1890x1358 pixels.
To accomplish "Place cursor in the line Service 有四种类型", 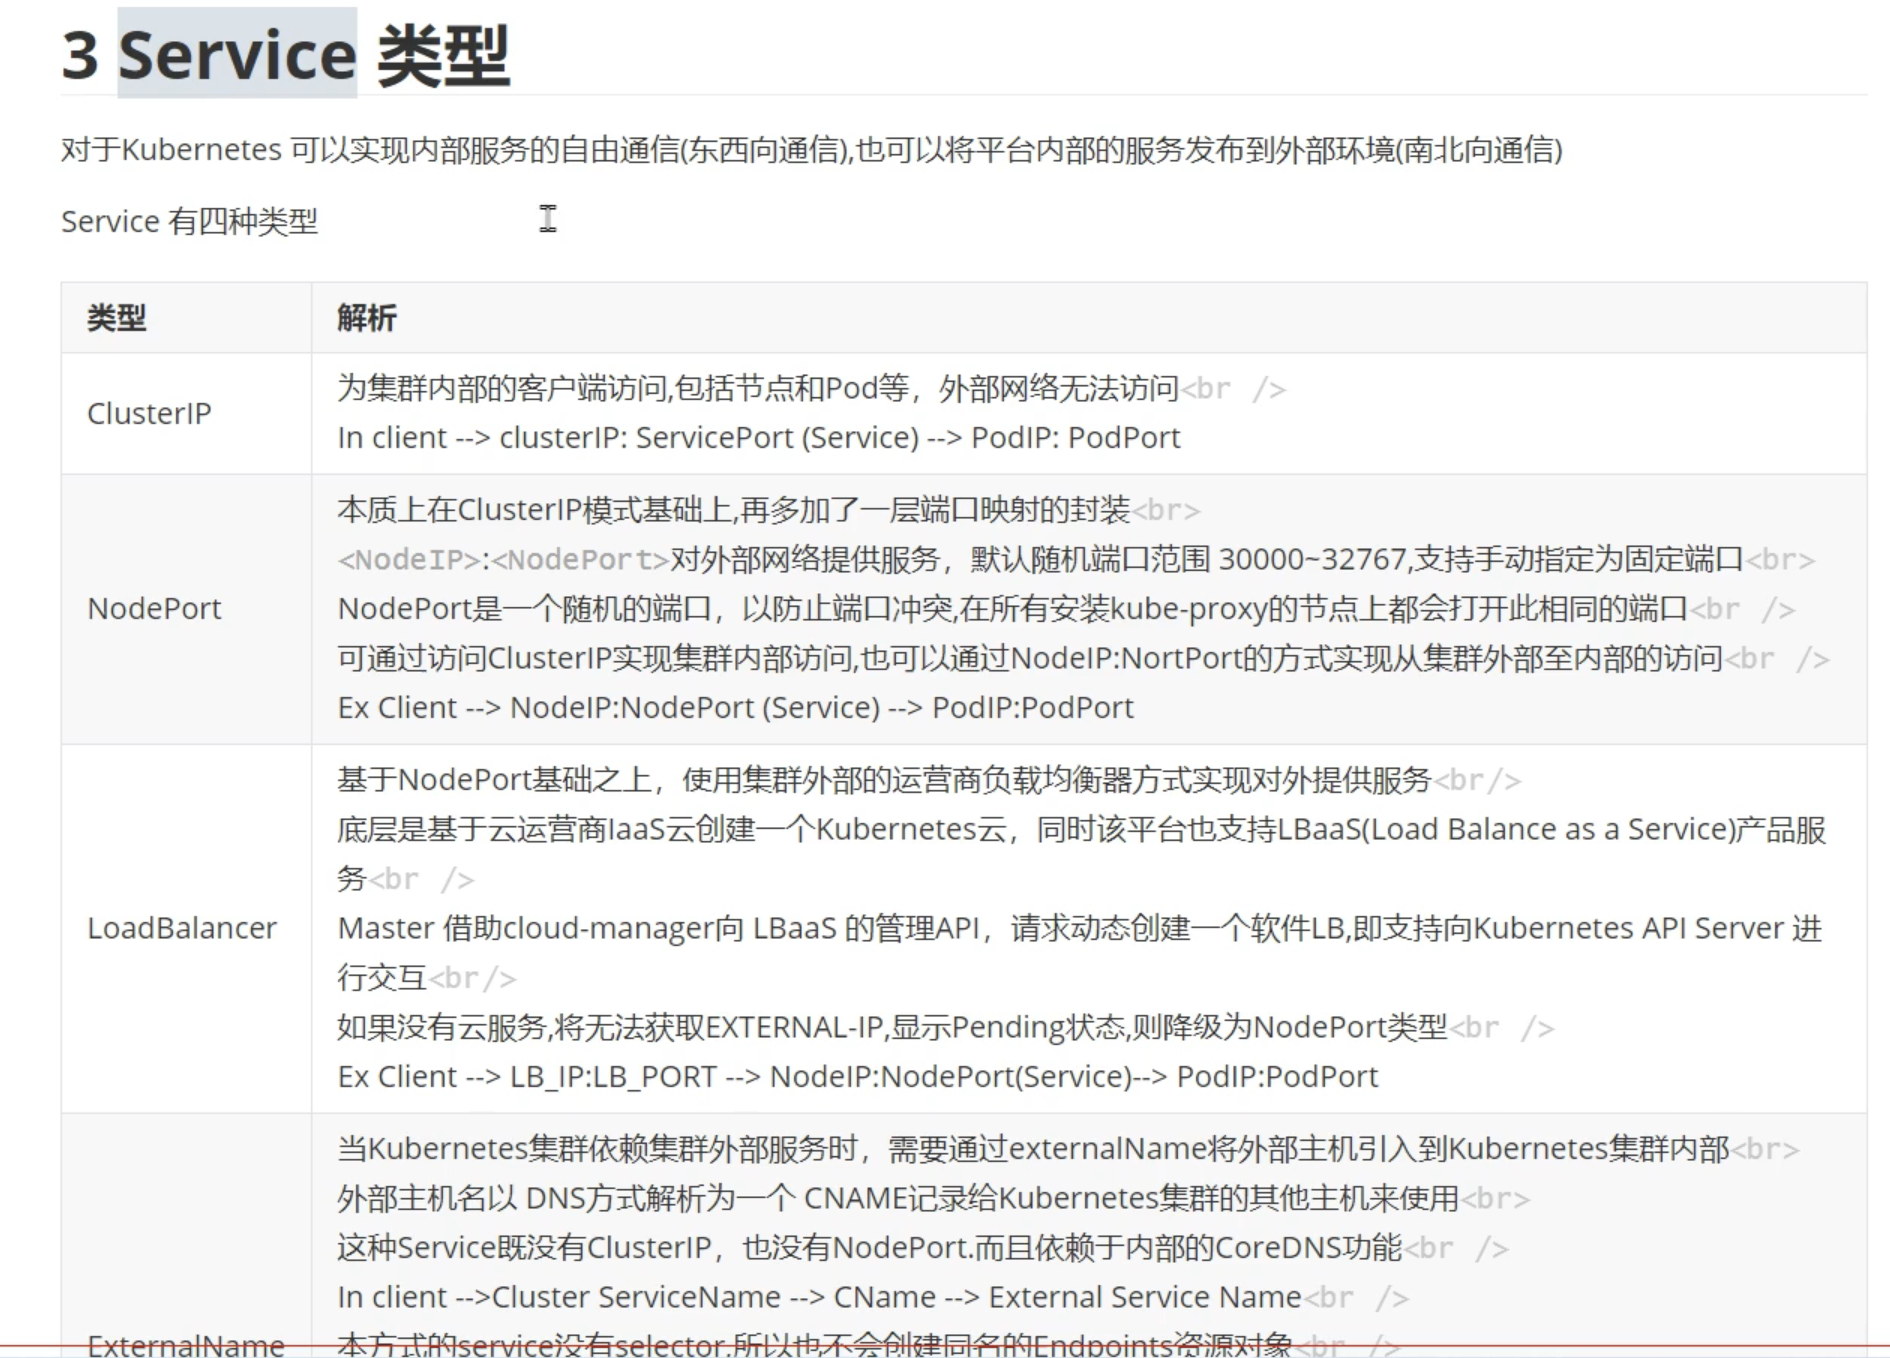I will 189,221.
